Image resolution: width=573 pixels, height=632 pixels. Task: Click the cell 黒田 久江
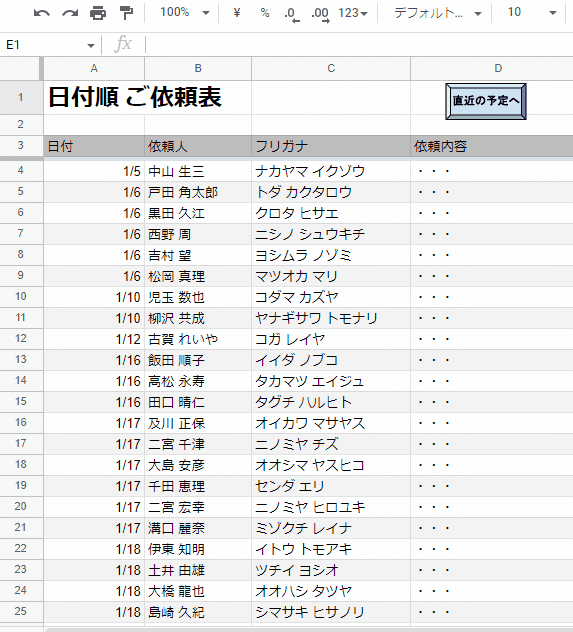tap(198, 213)
